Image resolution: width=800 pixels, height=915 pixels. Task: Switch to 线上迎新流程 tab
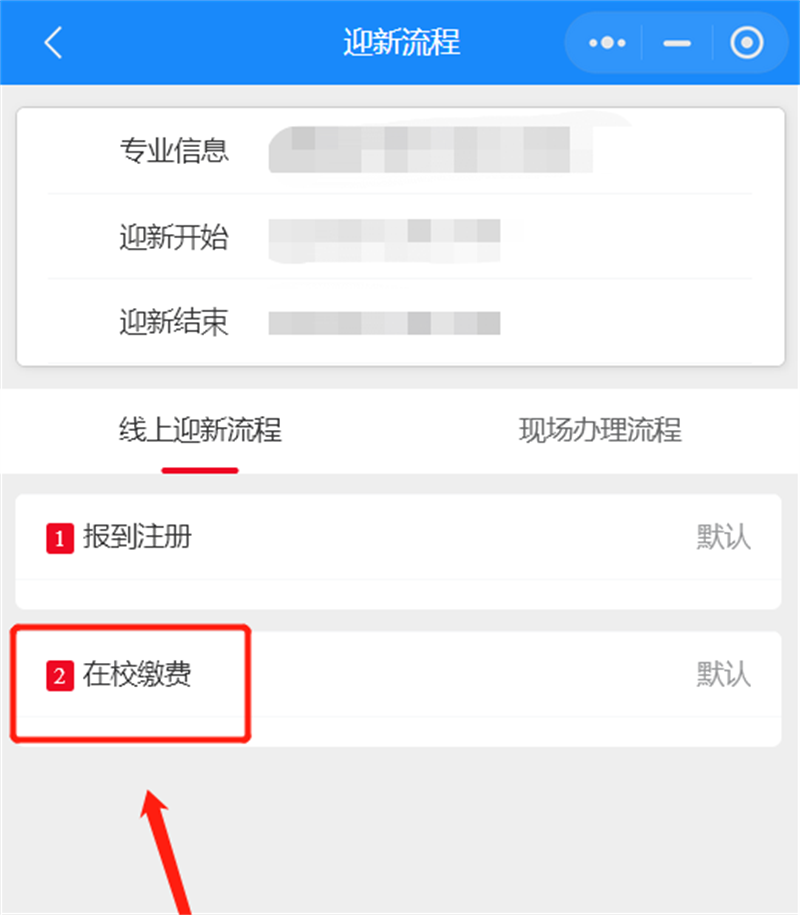(x=200, y=430)
